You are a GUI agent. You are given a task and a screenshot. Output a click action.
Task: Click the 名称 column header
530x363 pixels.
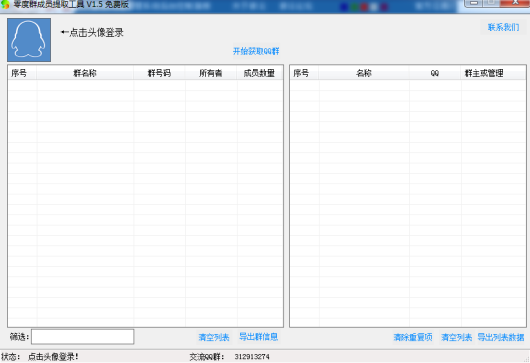click(364, 73)
